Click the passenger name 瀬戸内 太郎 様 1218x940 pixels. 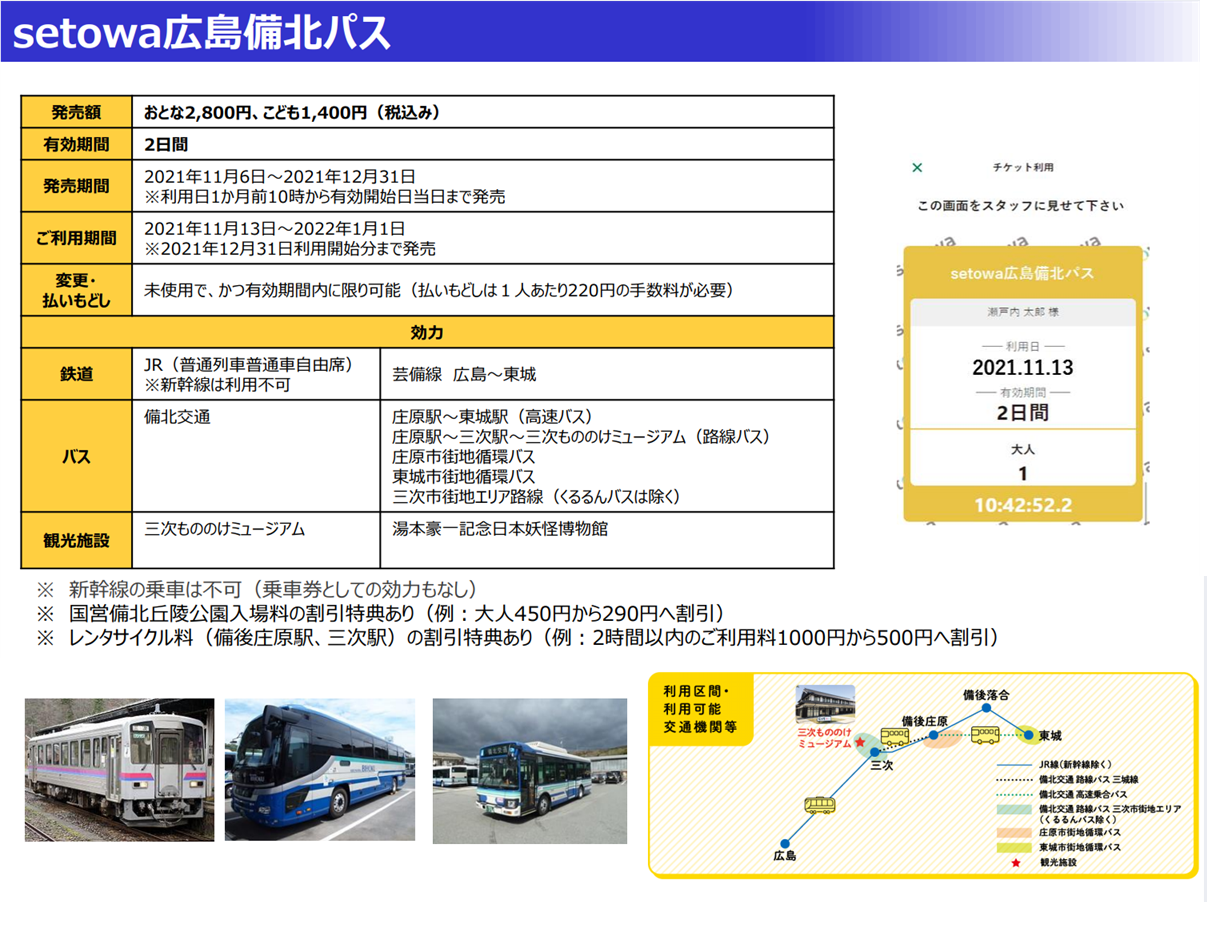[1022, 312]
